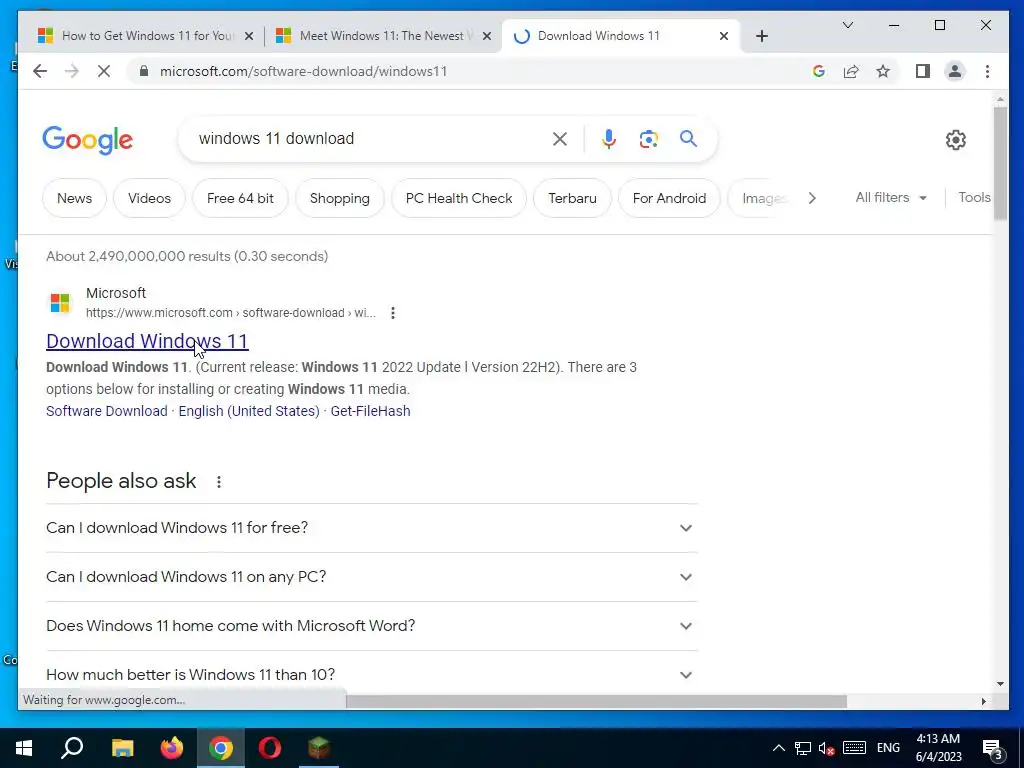Select the PC Health Check chip

tap(459, 198)
